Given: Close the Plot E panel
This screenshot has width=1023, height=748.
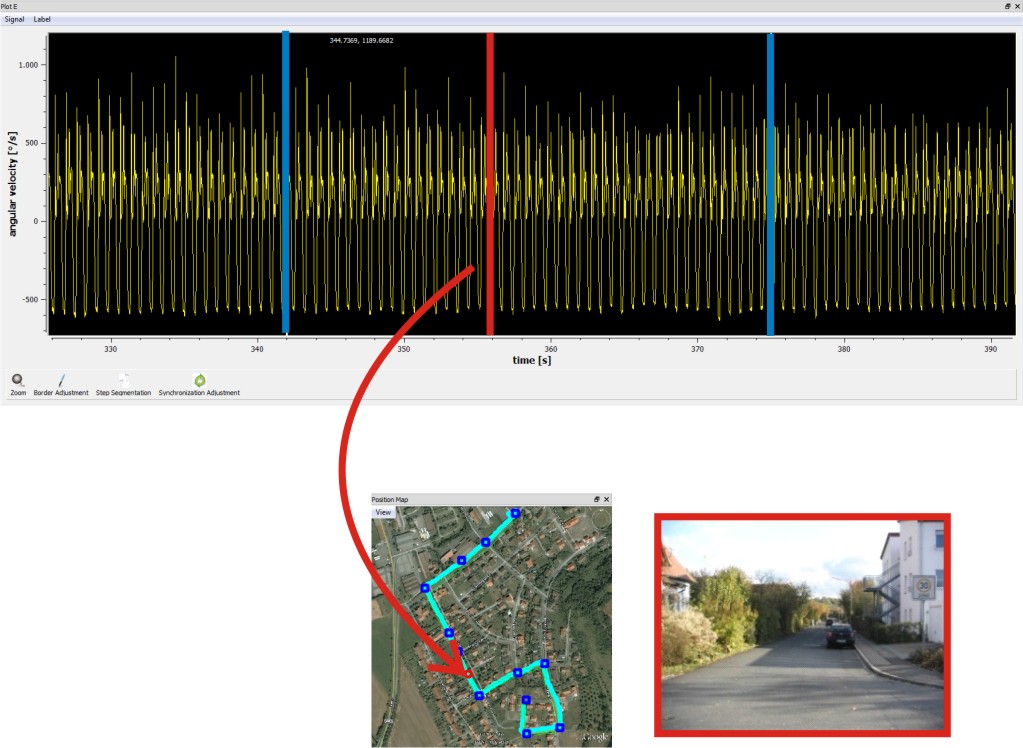Looking at the screenshot, I should 1017,6.
